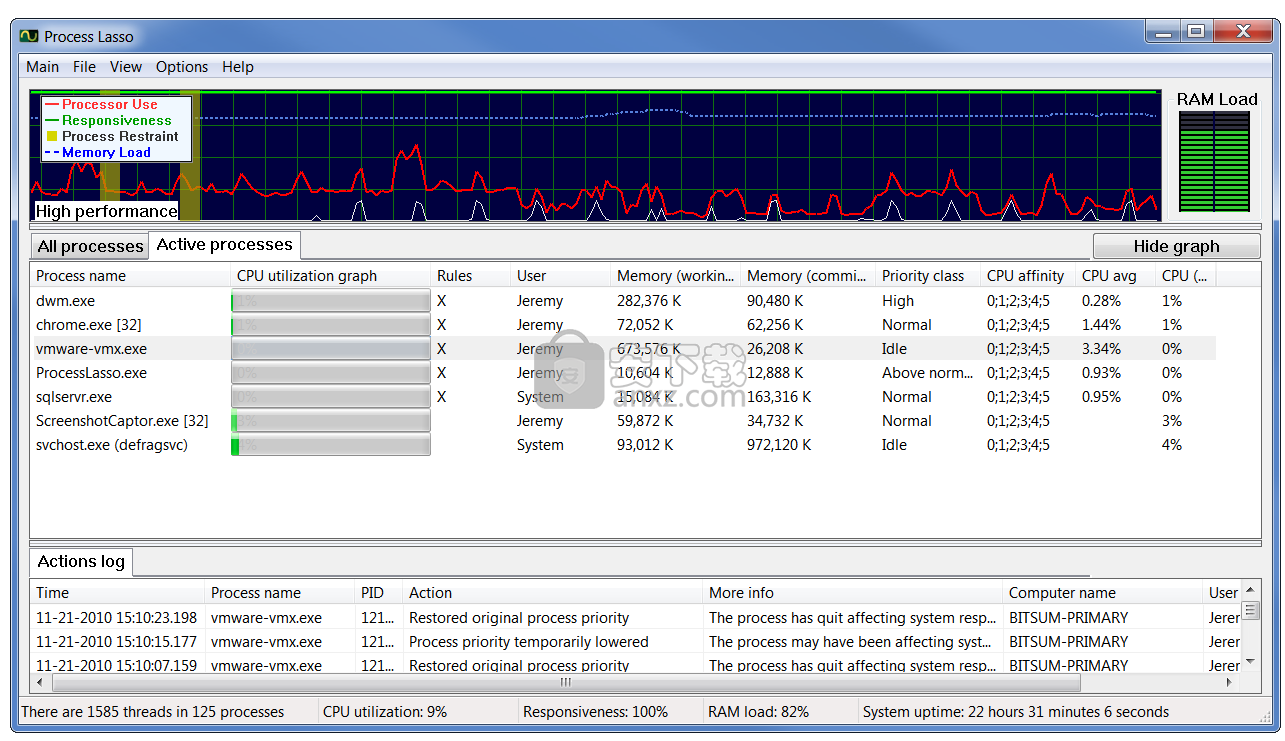The height and width of the screenshot is (741, 1285).
Task: Click the actions log scroll up arrow
Action: [x=1250, y=592]
